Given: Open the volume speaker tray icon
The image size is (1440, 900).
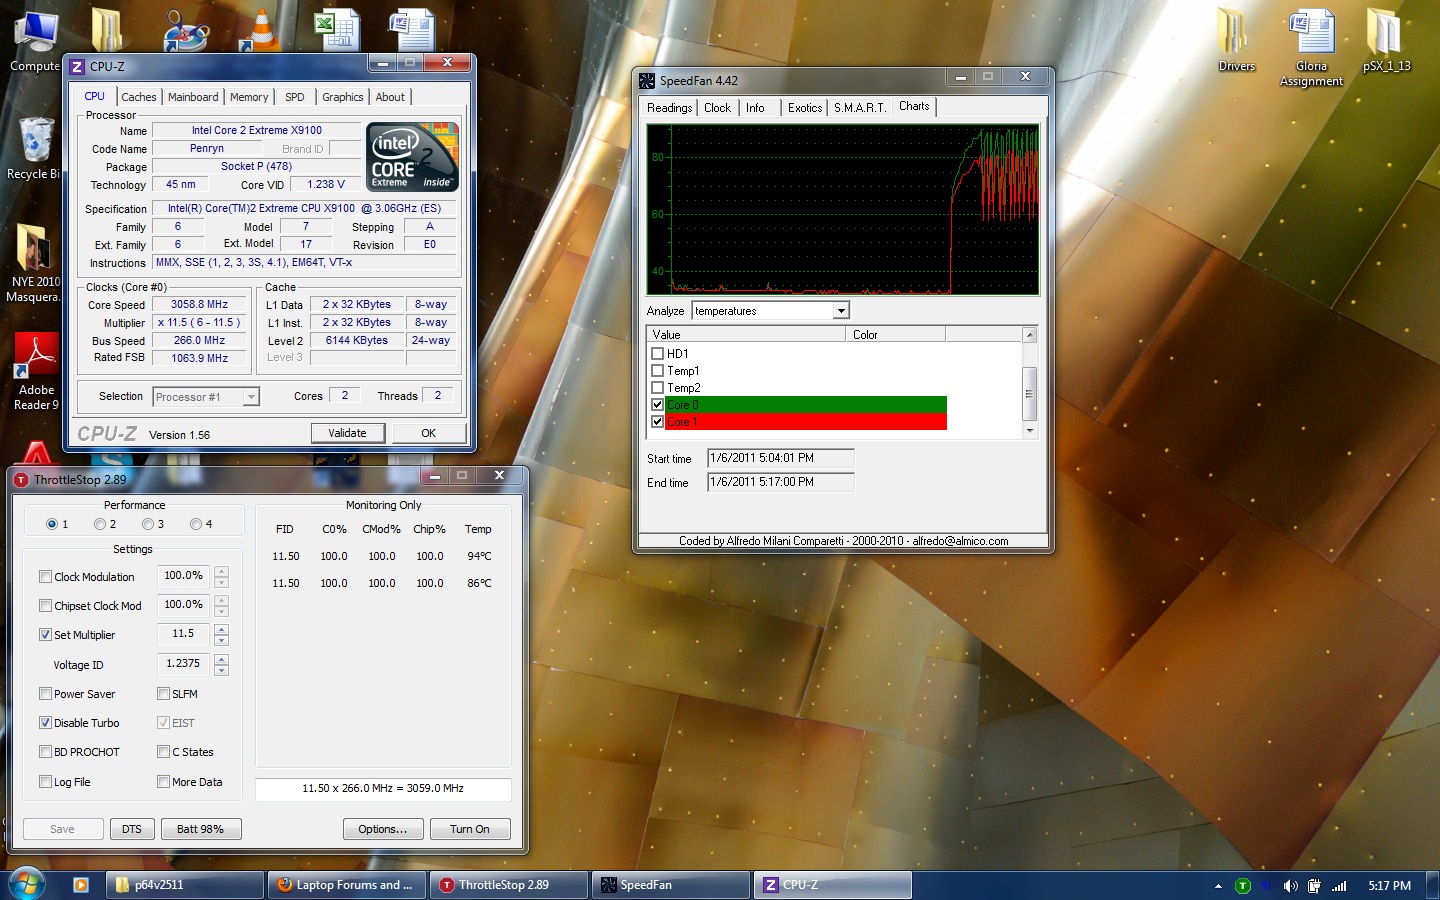Looking at the screenshot, I should (x=1290, y=886).
